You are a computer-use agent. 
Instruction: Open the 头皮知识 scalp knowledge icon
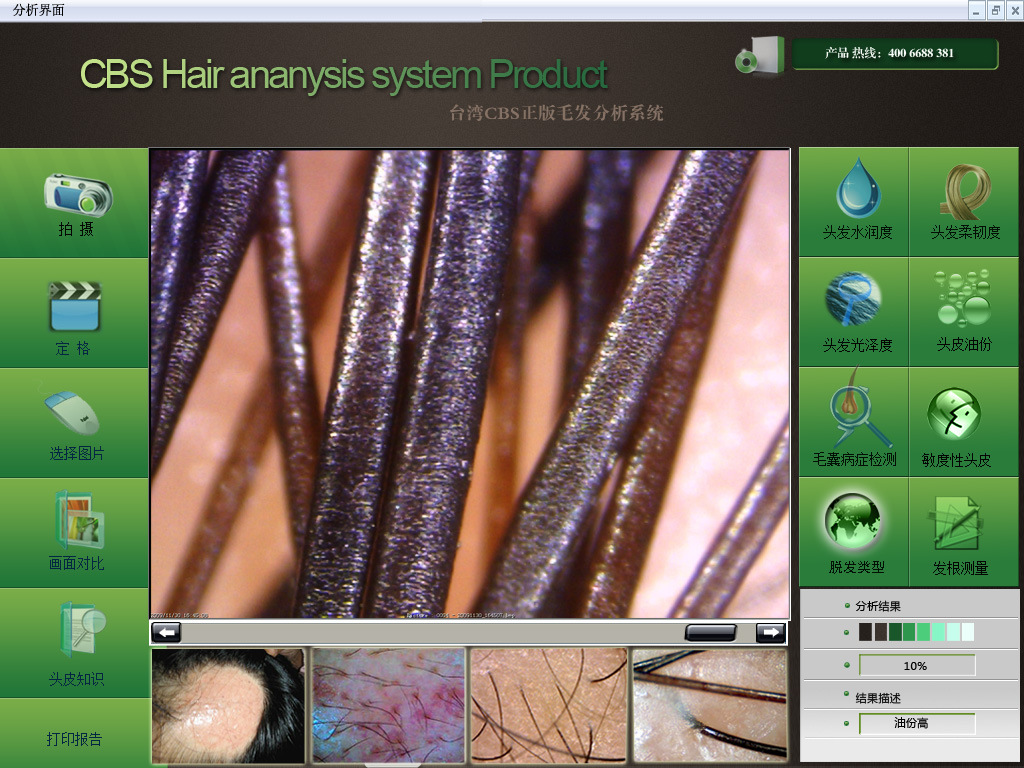pyautogui.click(x=82, y=630)
